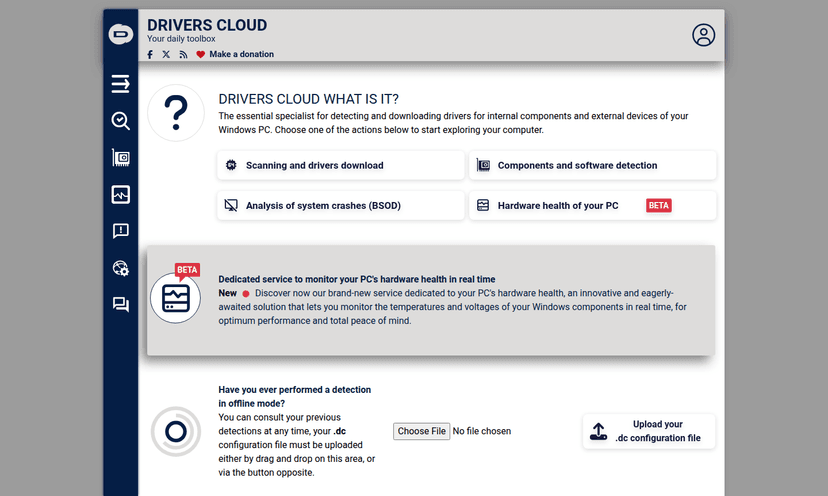Click the upload arrow icon

click(x=598, y=432)
